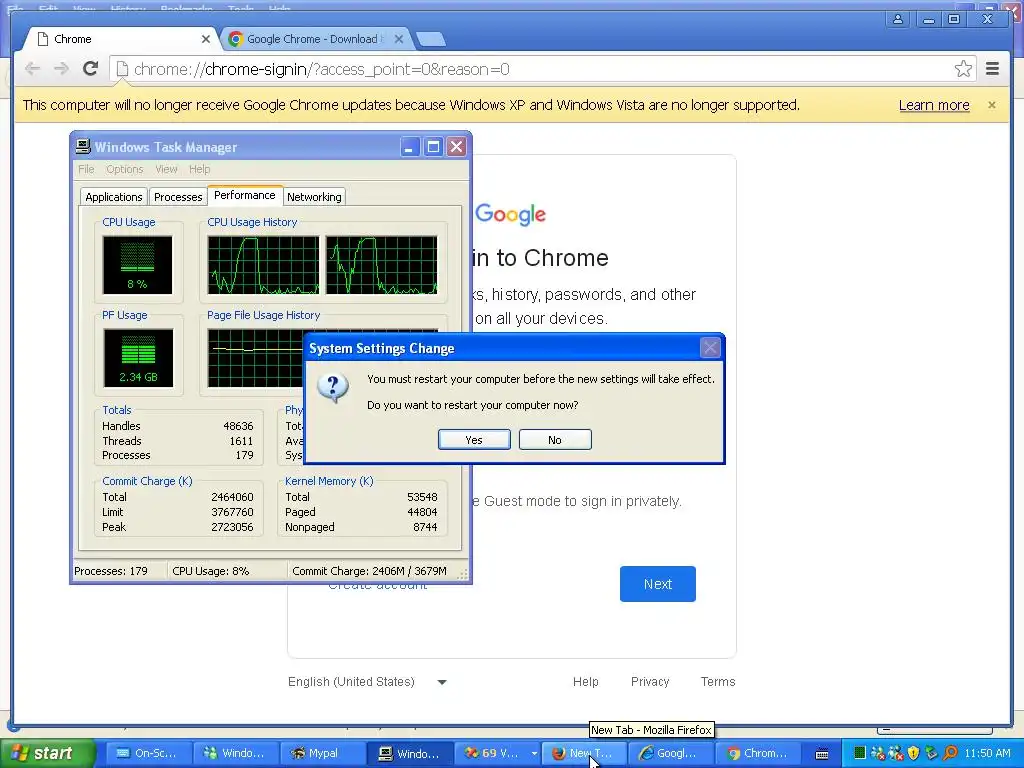This screenshot has width=1024, height=768.
Task: Switch to the Processes tab
Action: click(178, 197)
